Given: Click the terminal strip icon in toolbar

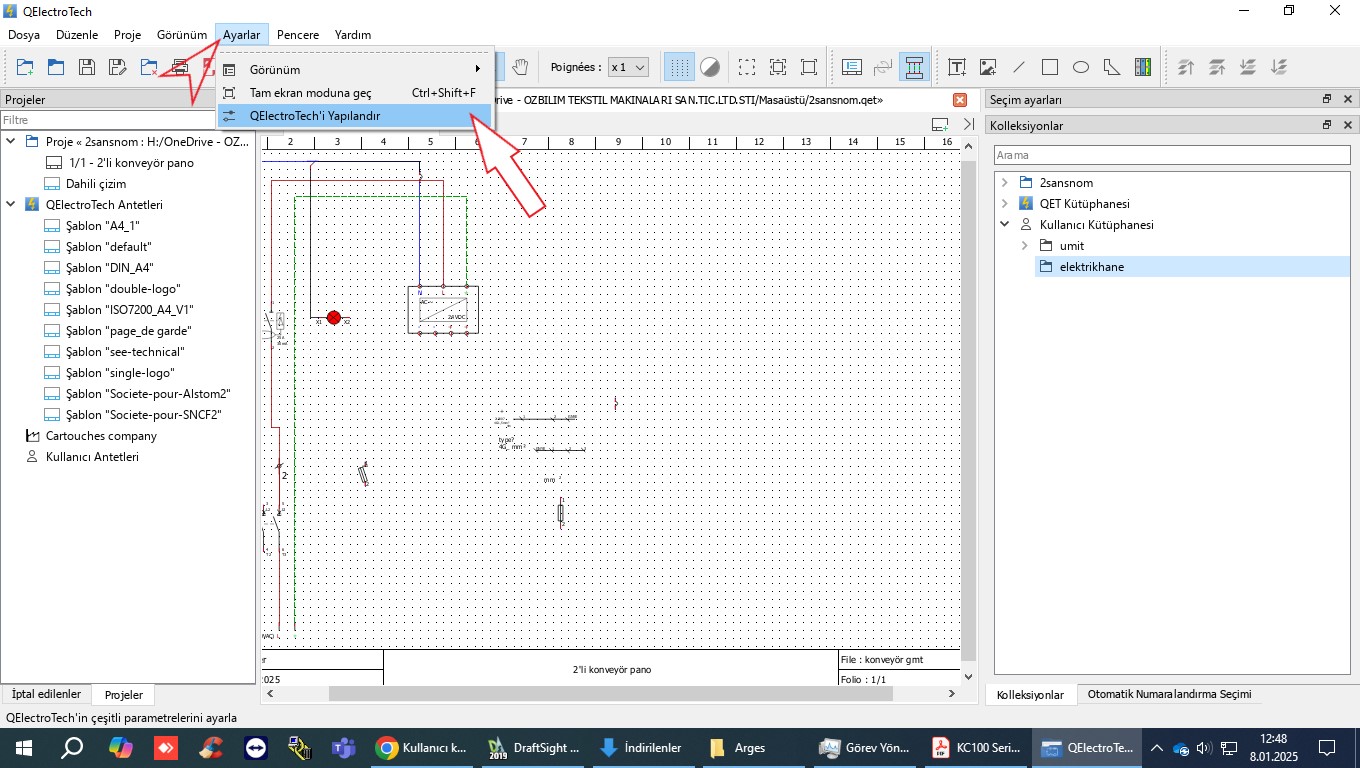Looking at the screenshot, I should tap(1143, 67).
